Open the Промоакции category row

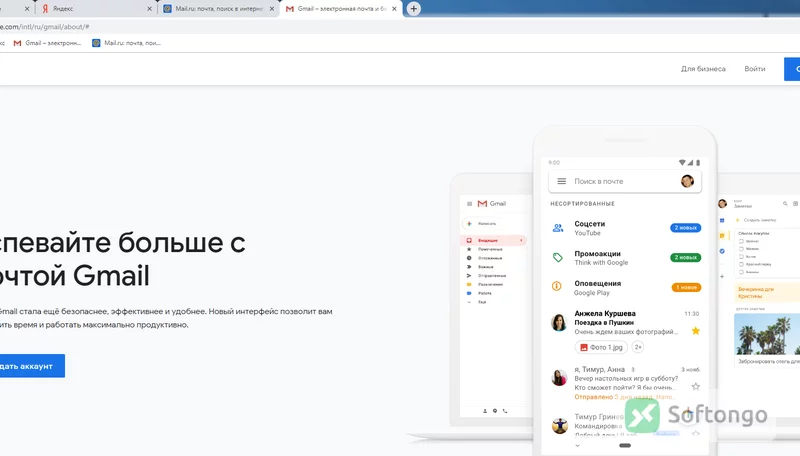pyautogui.click(x=626, y=258)
